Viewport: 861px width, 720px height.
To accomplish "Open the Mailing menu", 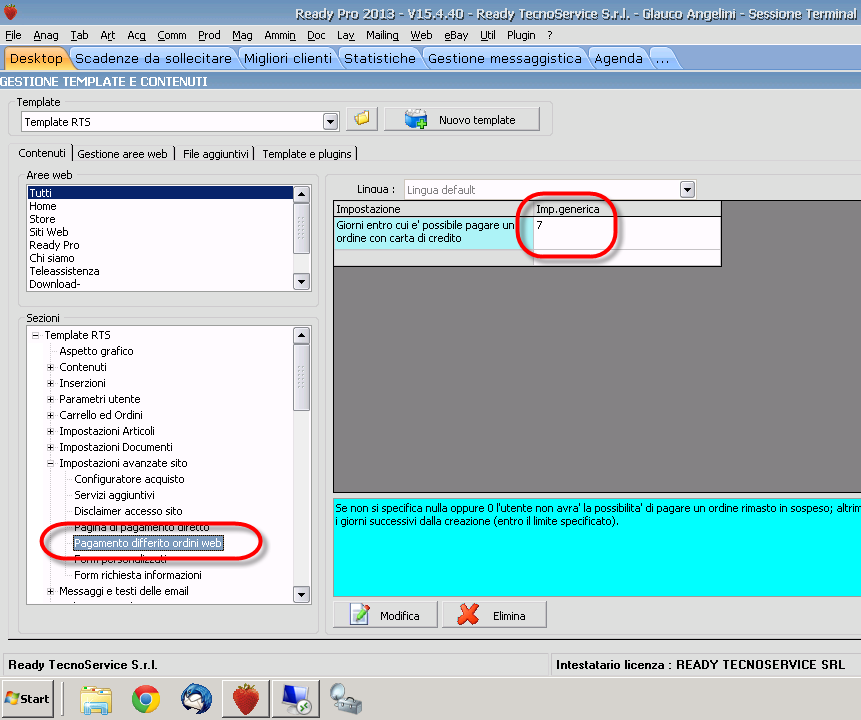I will click(x=382, y=35).
